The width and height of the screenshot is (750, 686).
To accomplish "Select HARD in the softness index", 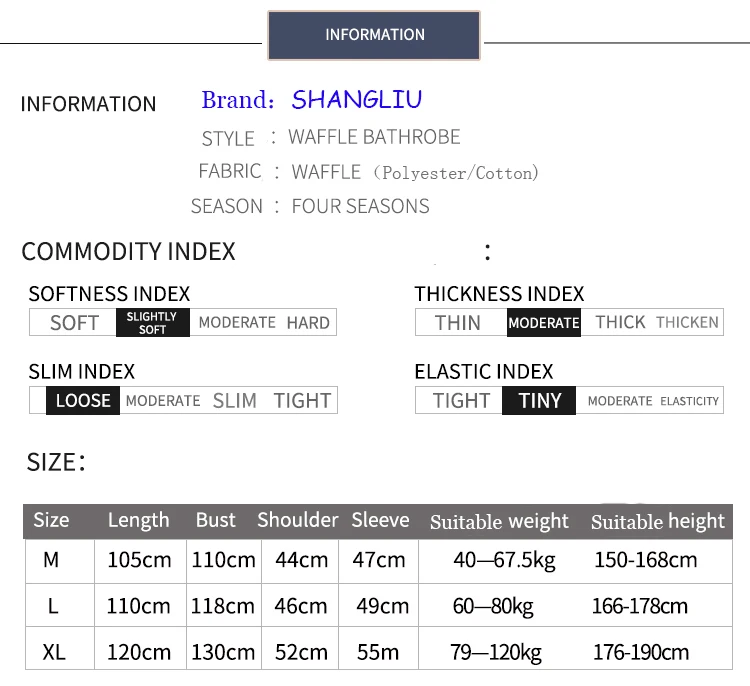I will point(308,322).
